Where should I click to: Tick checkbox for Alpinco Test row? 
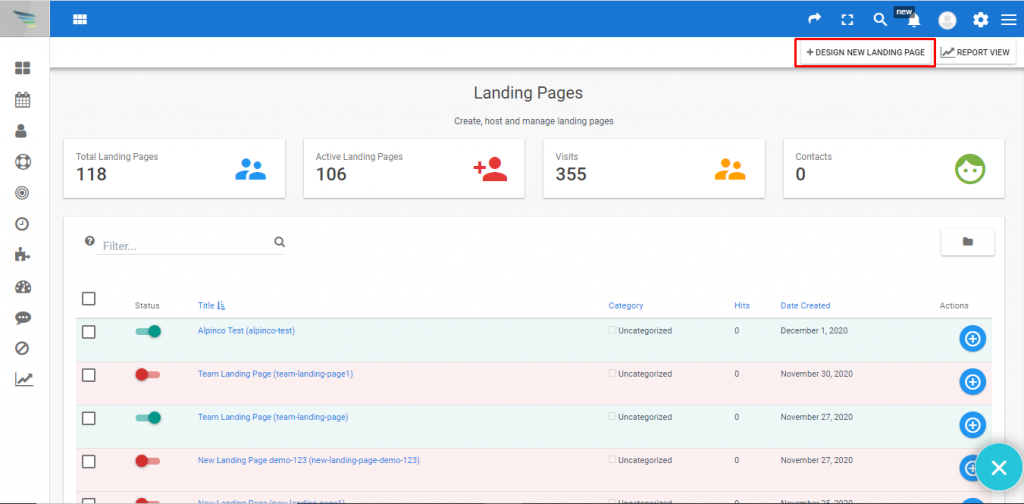(89, 332)
